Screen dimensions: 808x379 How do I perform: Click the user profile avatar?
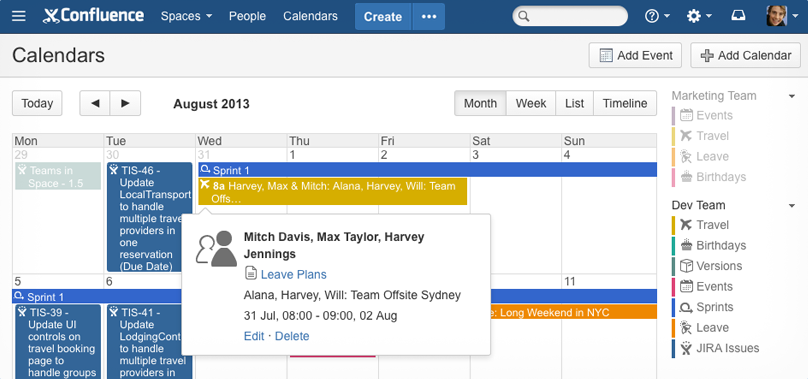coord(776,16)
